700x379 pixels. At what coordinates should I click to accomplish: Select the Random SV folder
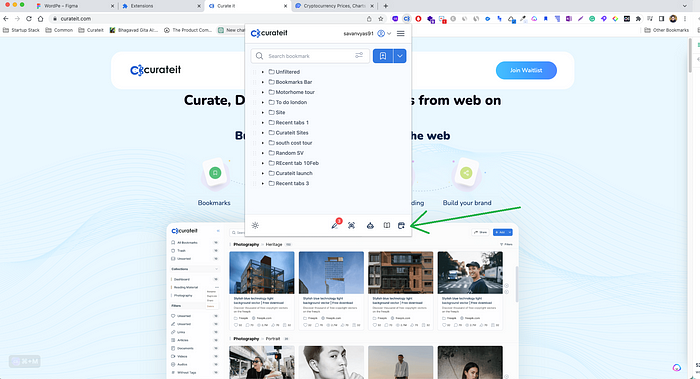286,153
